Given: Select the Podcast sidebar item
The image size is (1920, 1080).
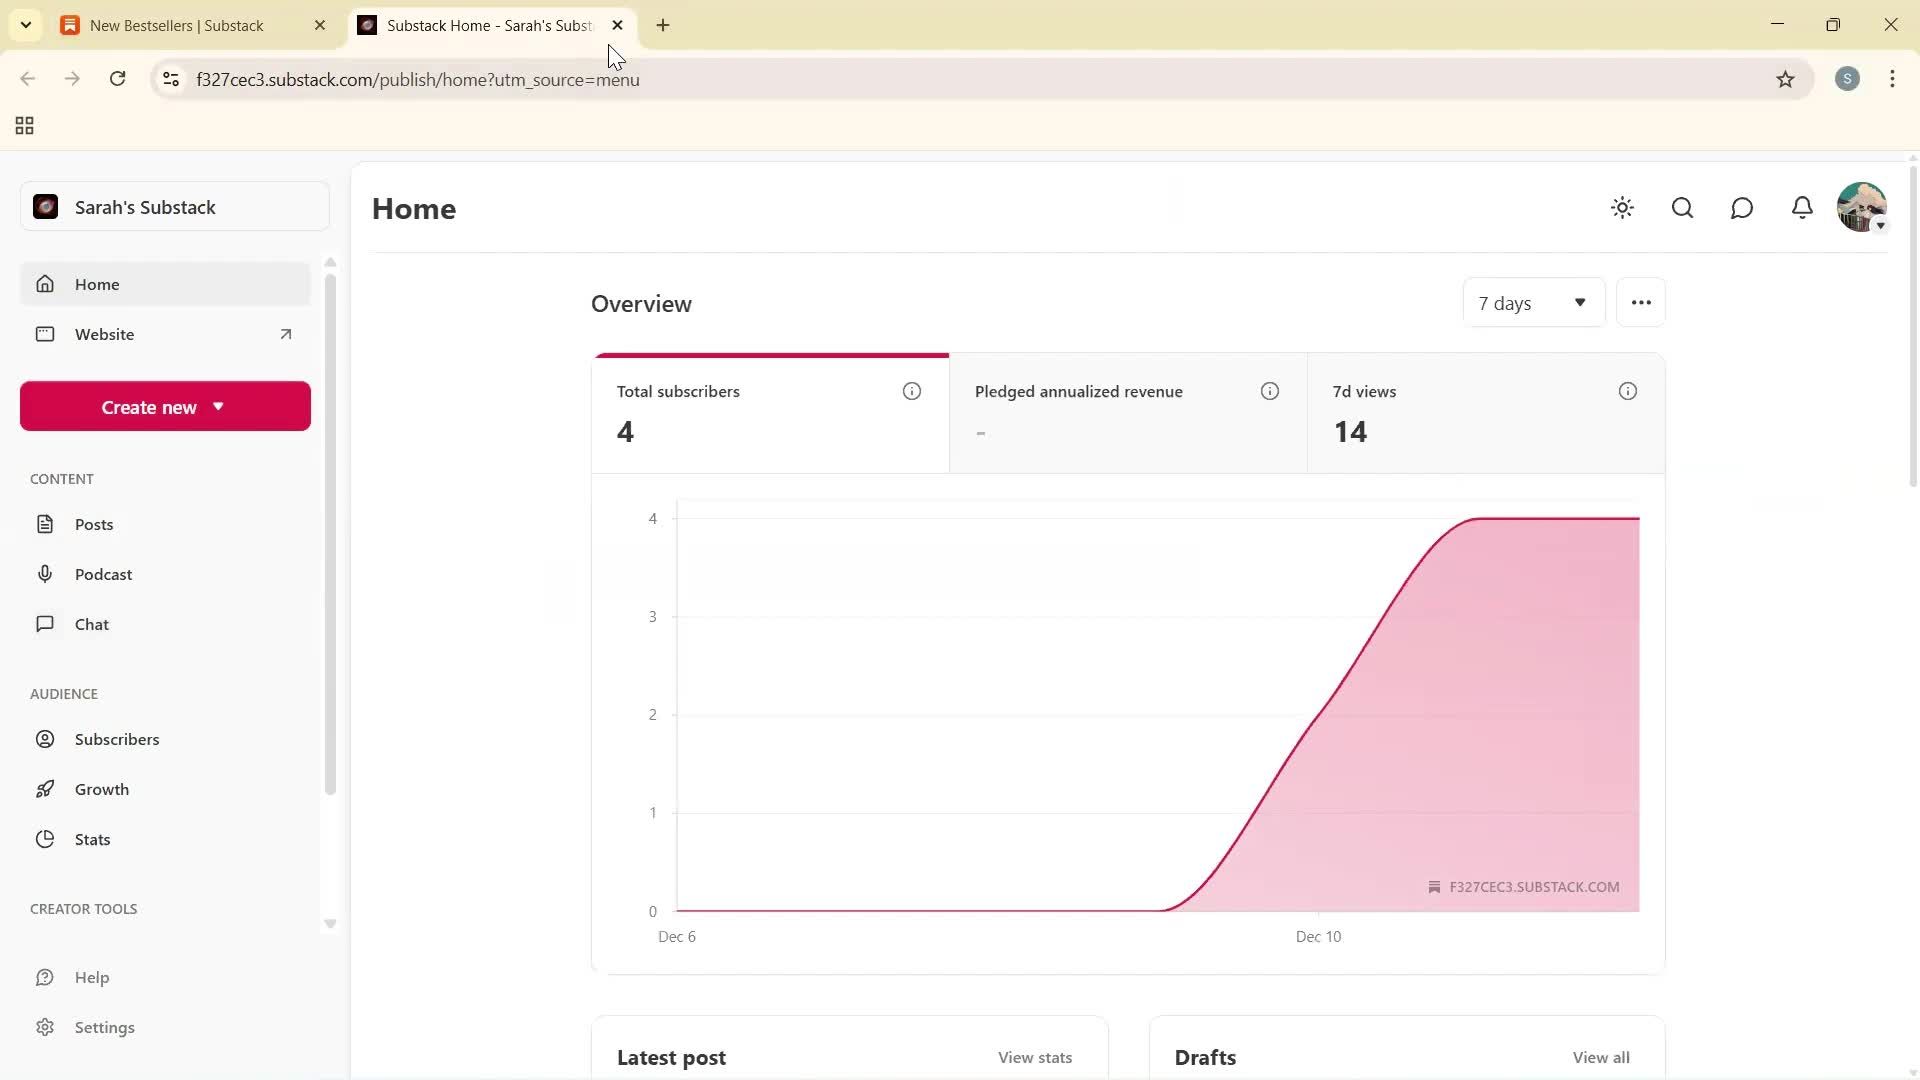Looking at the screenshot, I should point(103,573).
